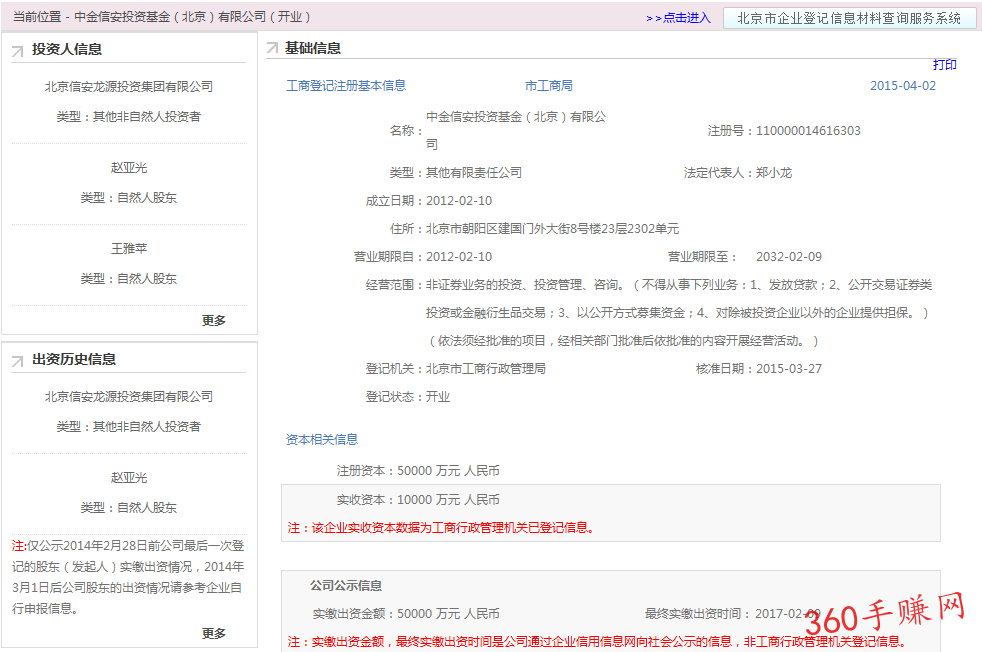This screenshot has width=982, height=652.
Task: Click the 营业期限自 value 2012-02-10
Action: pos(459,257)
